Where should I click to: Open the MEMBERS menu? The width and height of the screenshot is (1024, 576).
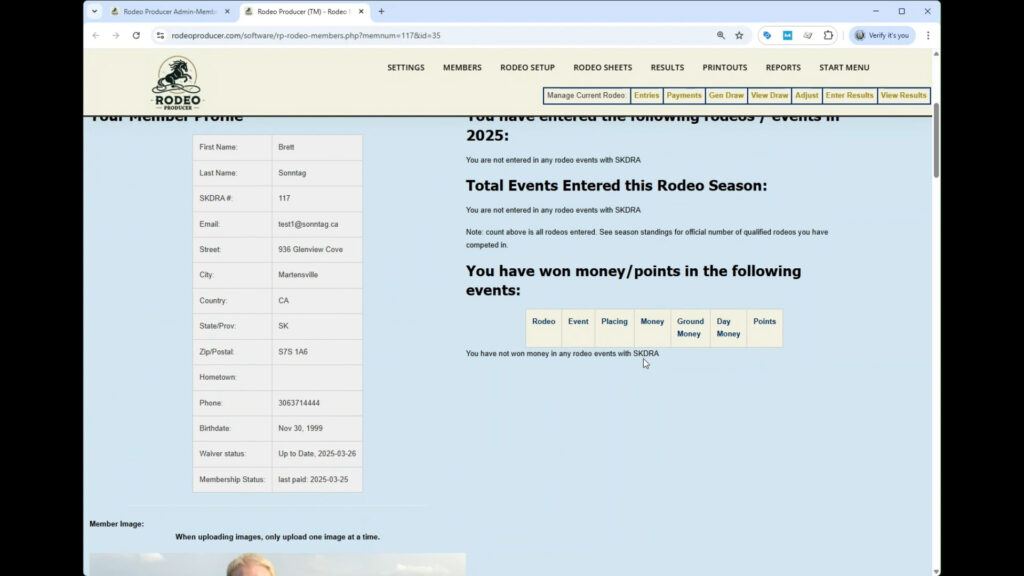pos(462,67)
